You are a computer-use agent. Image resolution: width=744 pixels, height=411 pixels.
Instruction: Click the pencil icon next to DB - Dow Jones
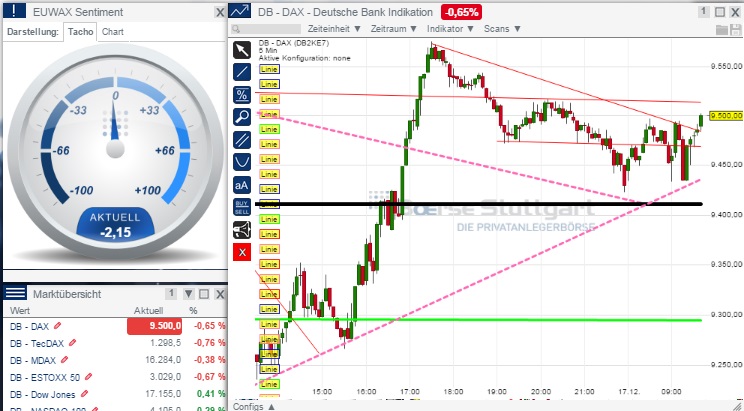pyautogui.click(x=84, y=394)
